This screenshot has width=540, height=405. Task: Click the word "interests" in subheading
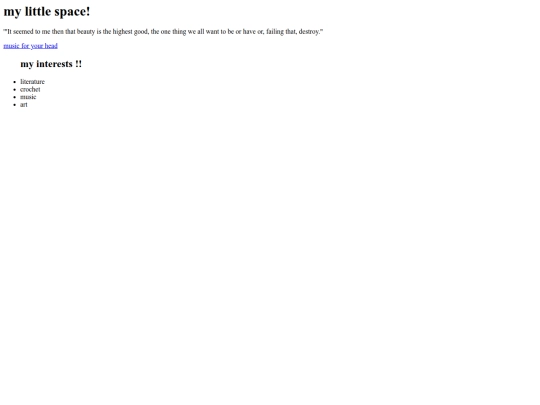click(x=54, y=64)
